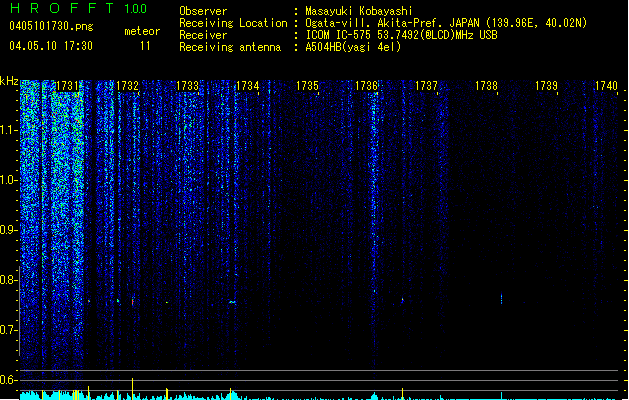Viewport: 629px width, 400px height.
Task: Click the 1.0 kHz axis label
Action: click(x=8, y=180)
